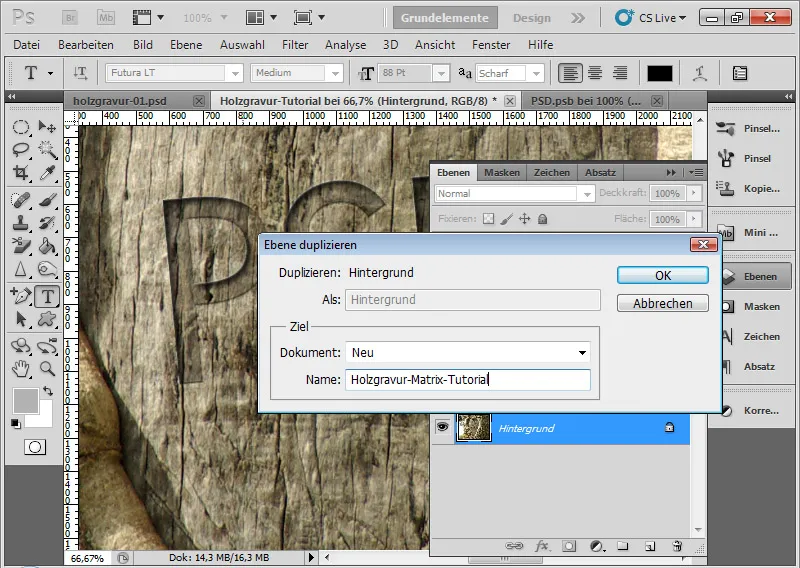800x568 pixels.
Task: Select the Brush tool
Action: [x=47, y=200]
